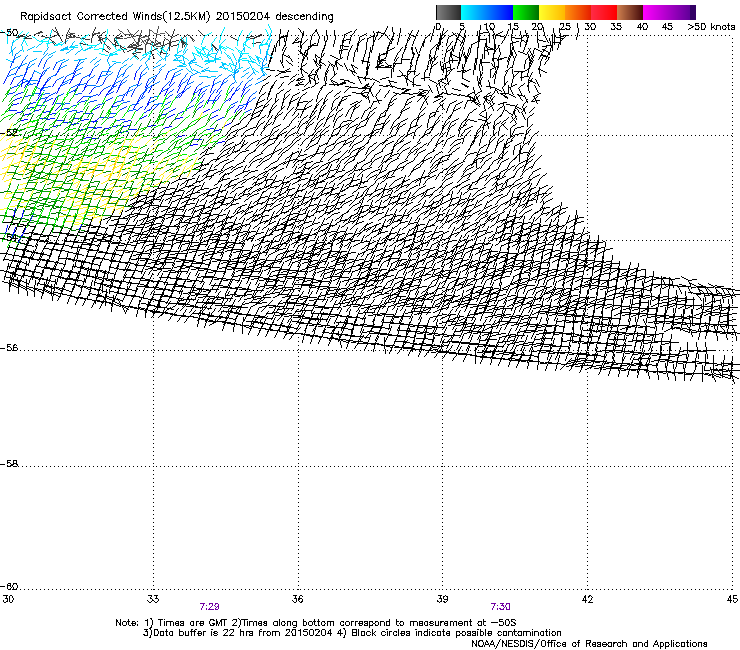Click longitude label '36' on bottom axis
The width and height of the screenshot is (740, 650).
pos(298,599)
